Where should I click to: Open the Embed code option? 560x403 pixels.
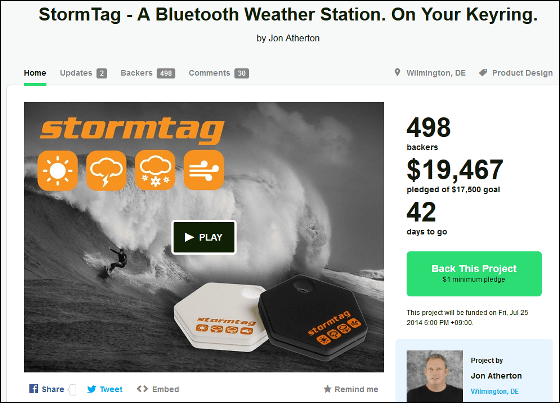(158, 389)
